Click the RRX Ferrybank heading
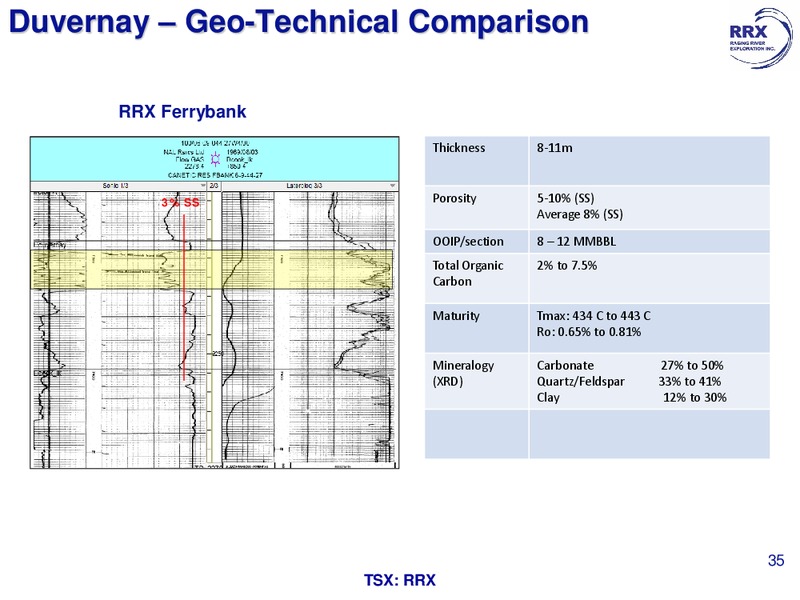Screen dimensions: 800x600 (182, 111)
